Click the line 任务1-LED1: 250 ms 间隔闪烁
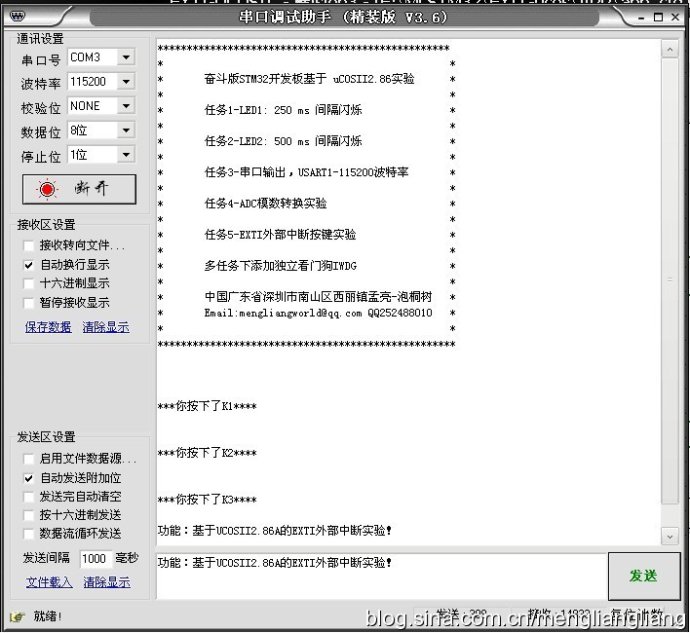 pos(283,110)
